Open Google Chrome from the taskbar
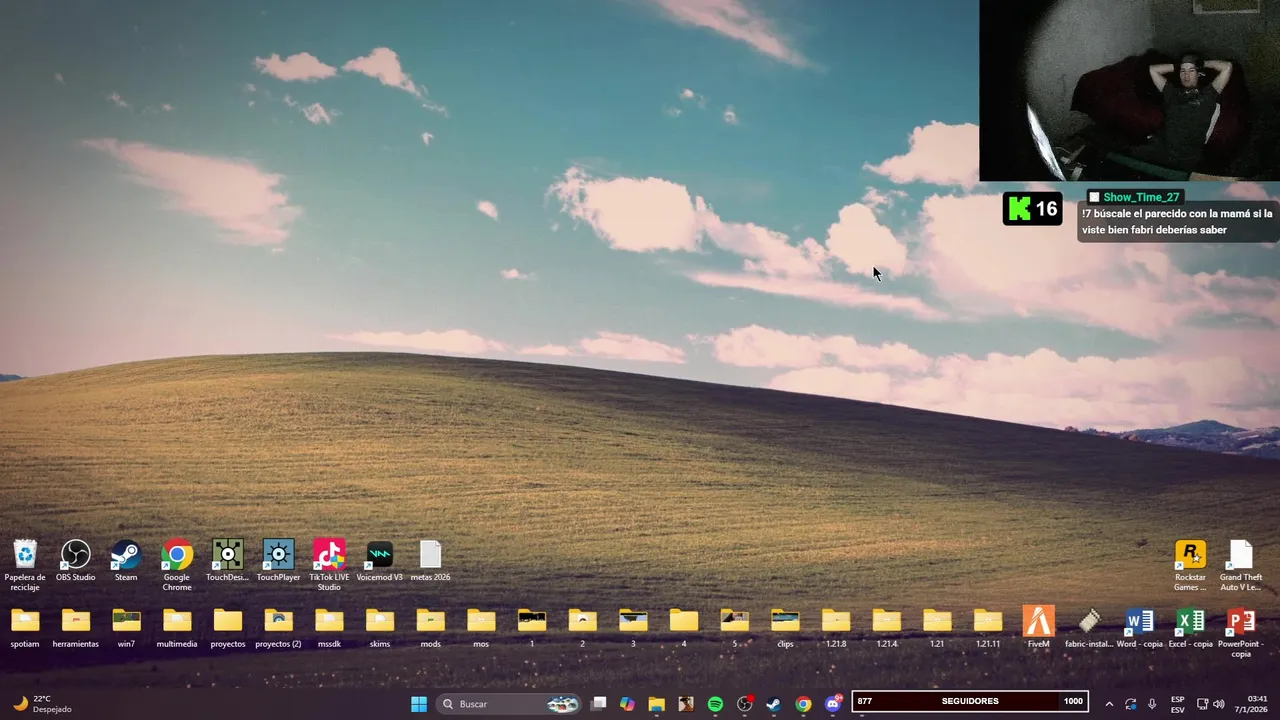Screen dimensions: 1280x720 803,704
